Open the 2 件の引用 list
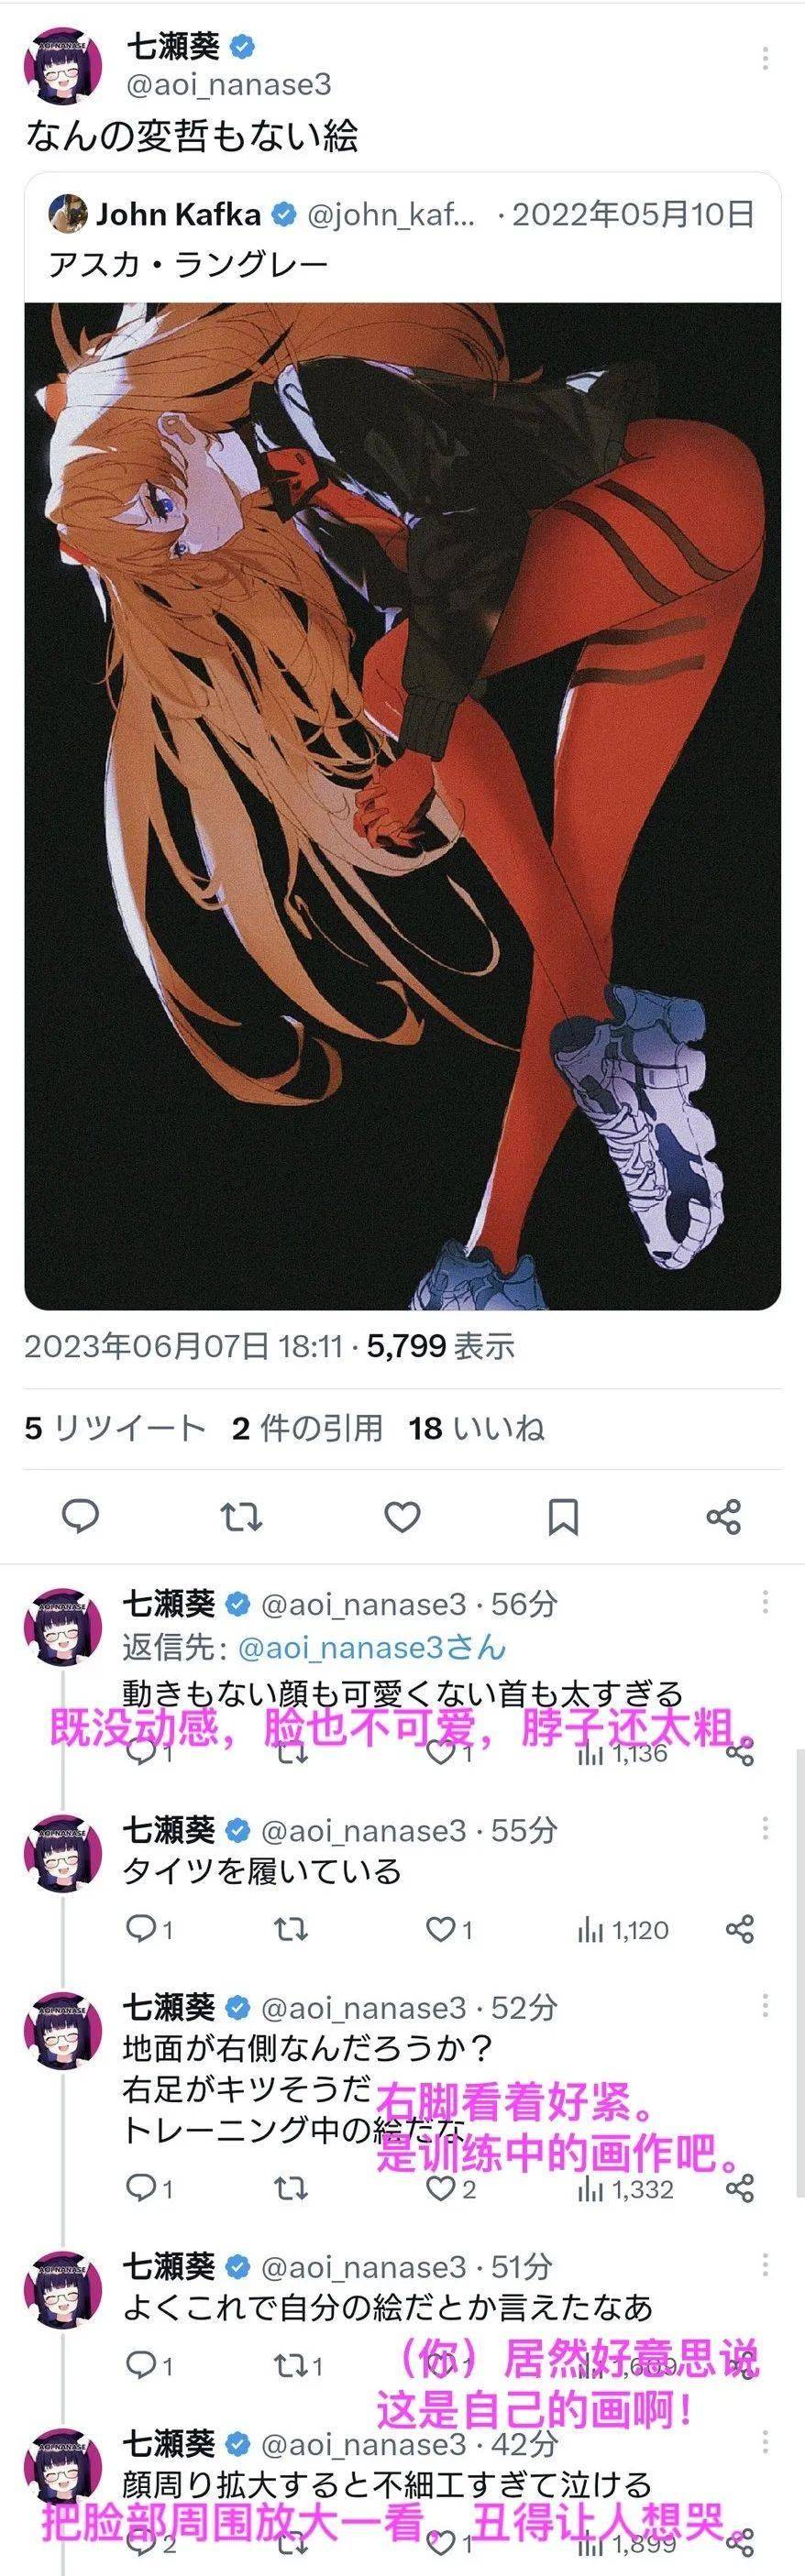This screenshot has height=2576, width=805. coord(307,1428)
